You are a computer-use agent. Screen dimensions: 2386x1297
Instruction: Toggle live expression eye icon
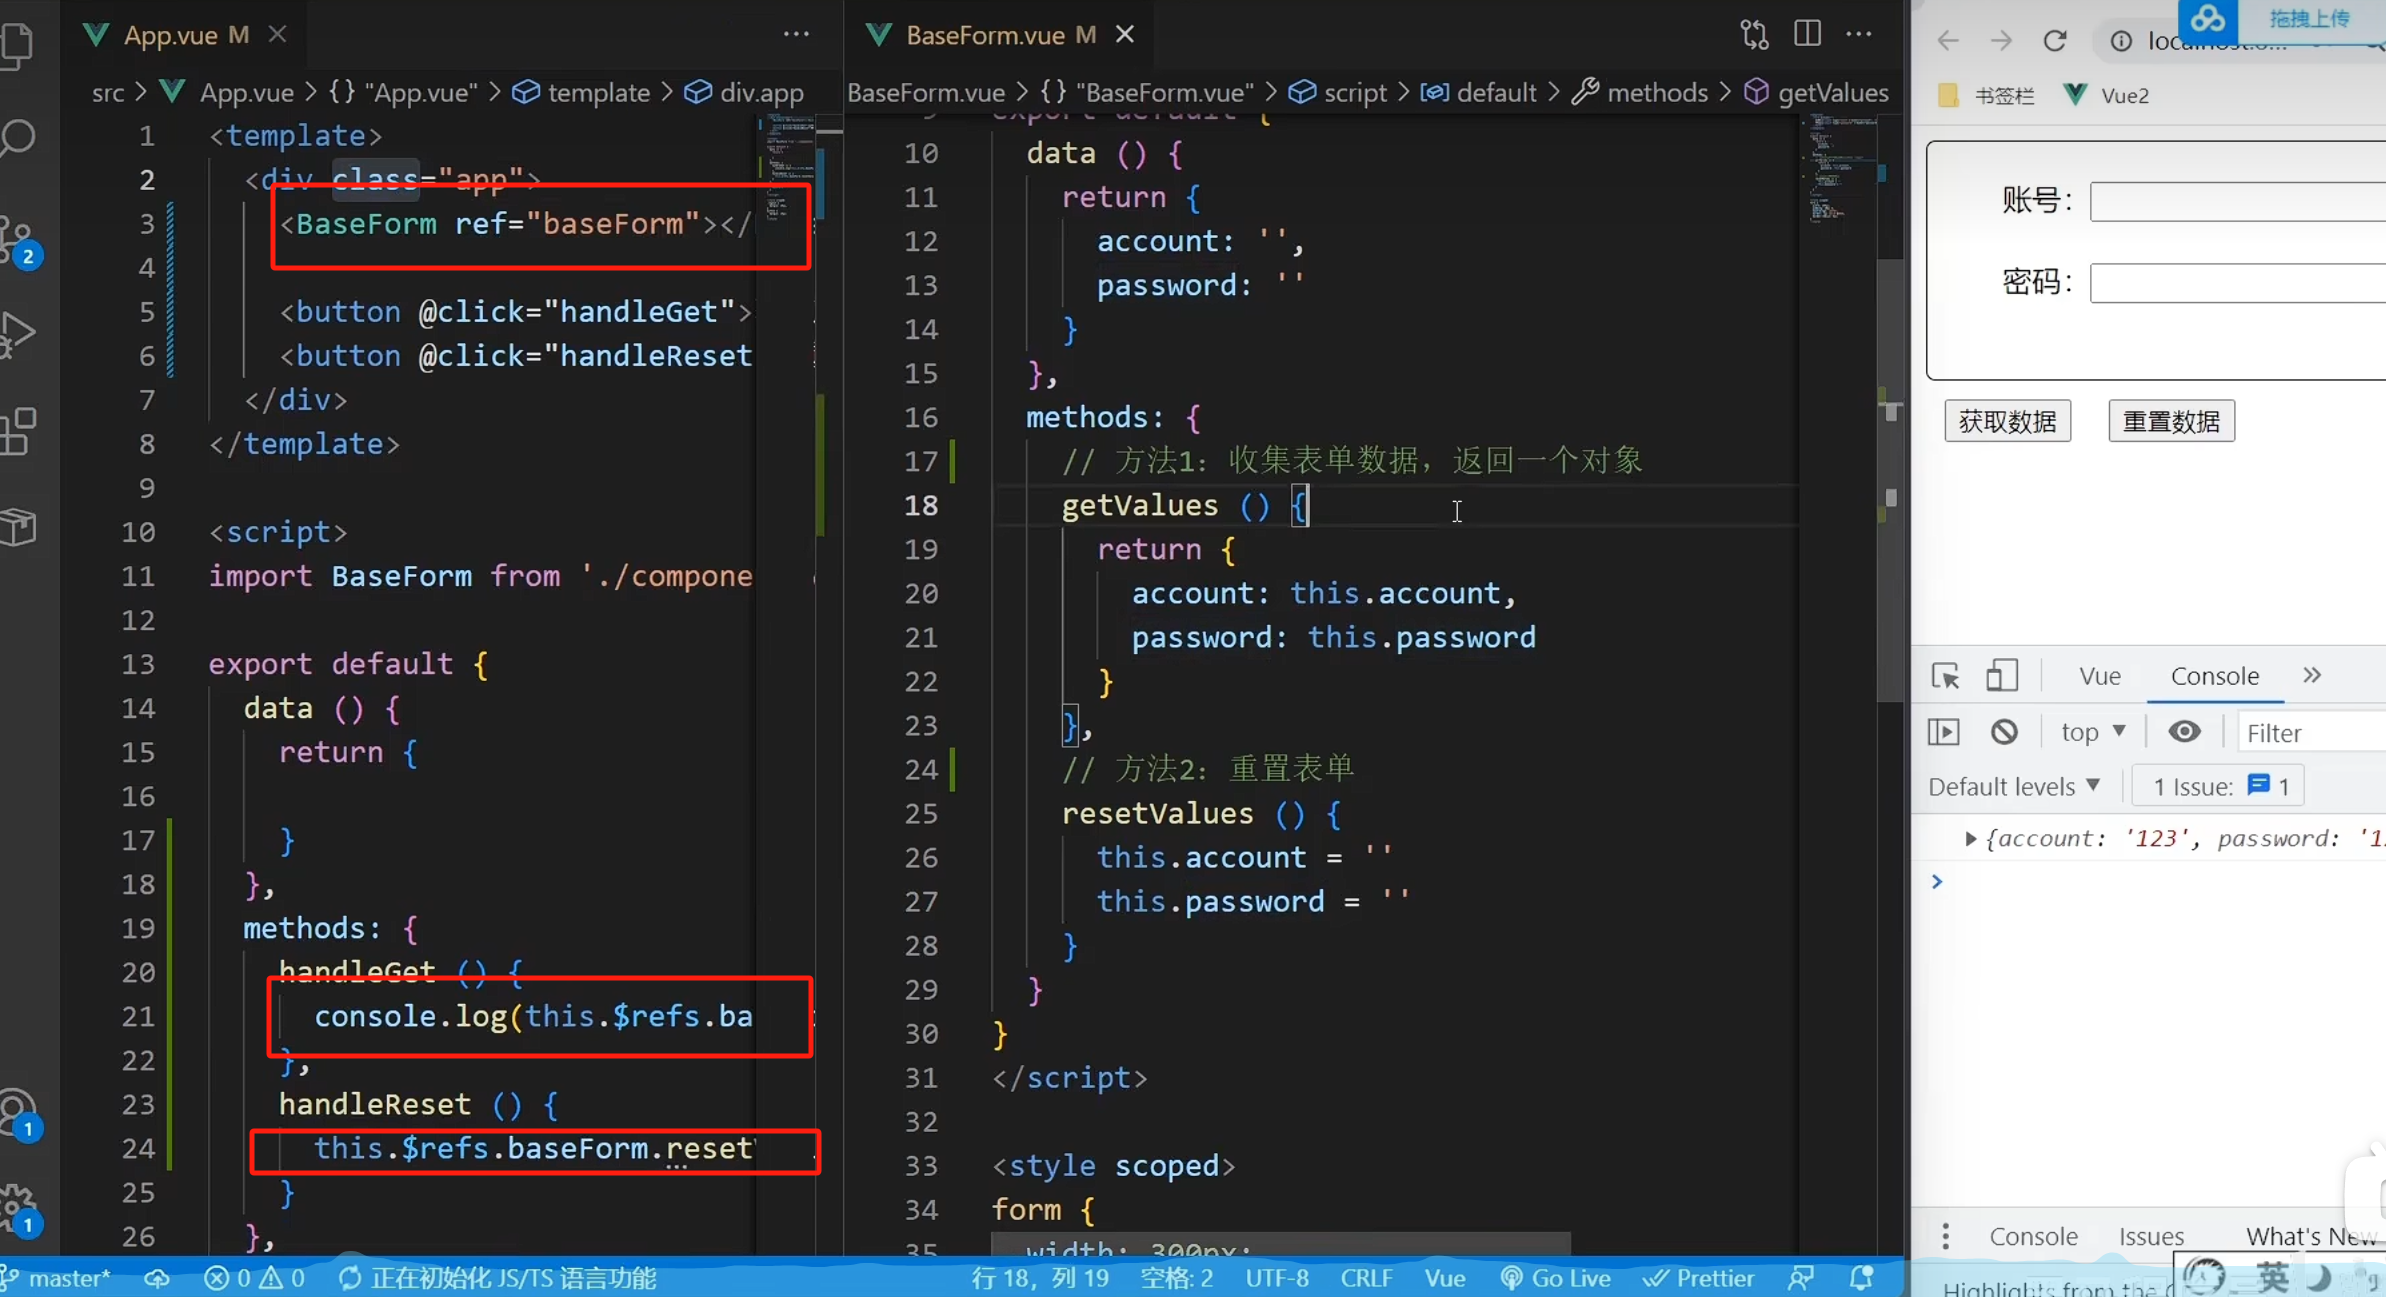[x=2184, y=732]
